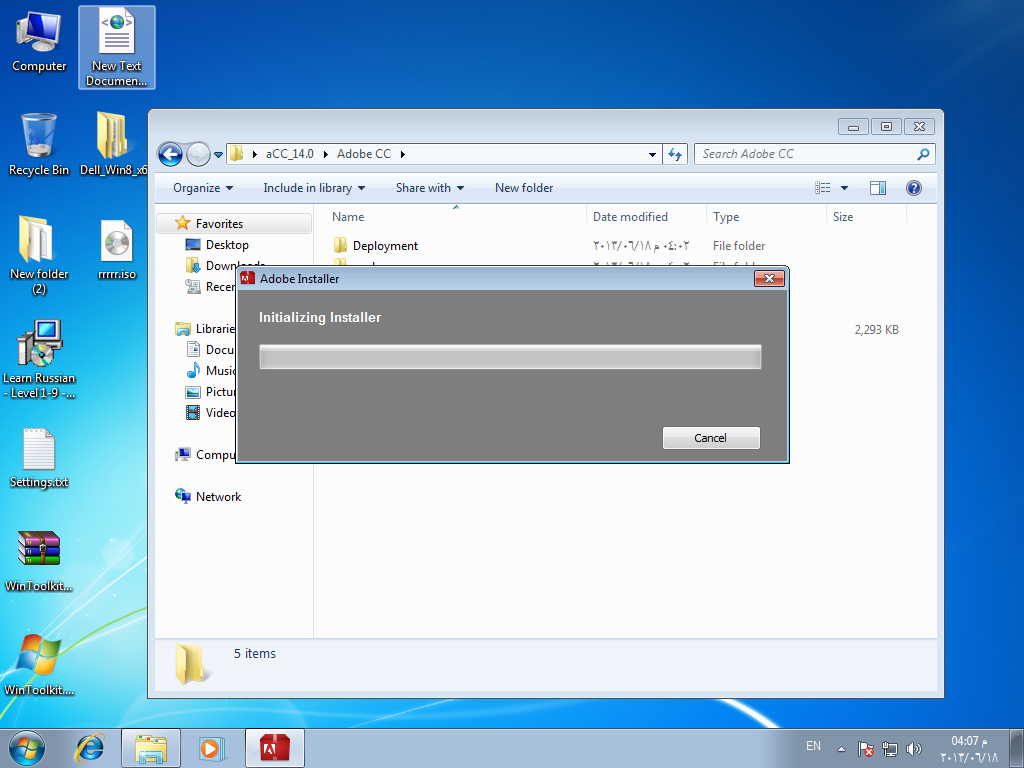Click aCC_14.0 breadcrumb segment
Image resolution: width=1024 pixels, height=768 pixels.
[289, 154]
